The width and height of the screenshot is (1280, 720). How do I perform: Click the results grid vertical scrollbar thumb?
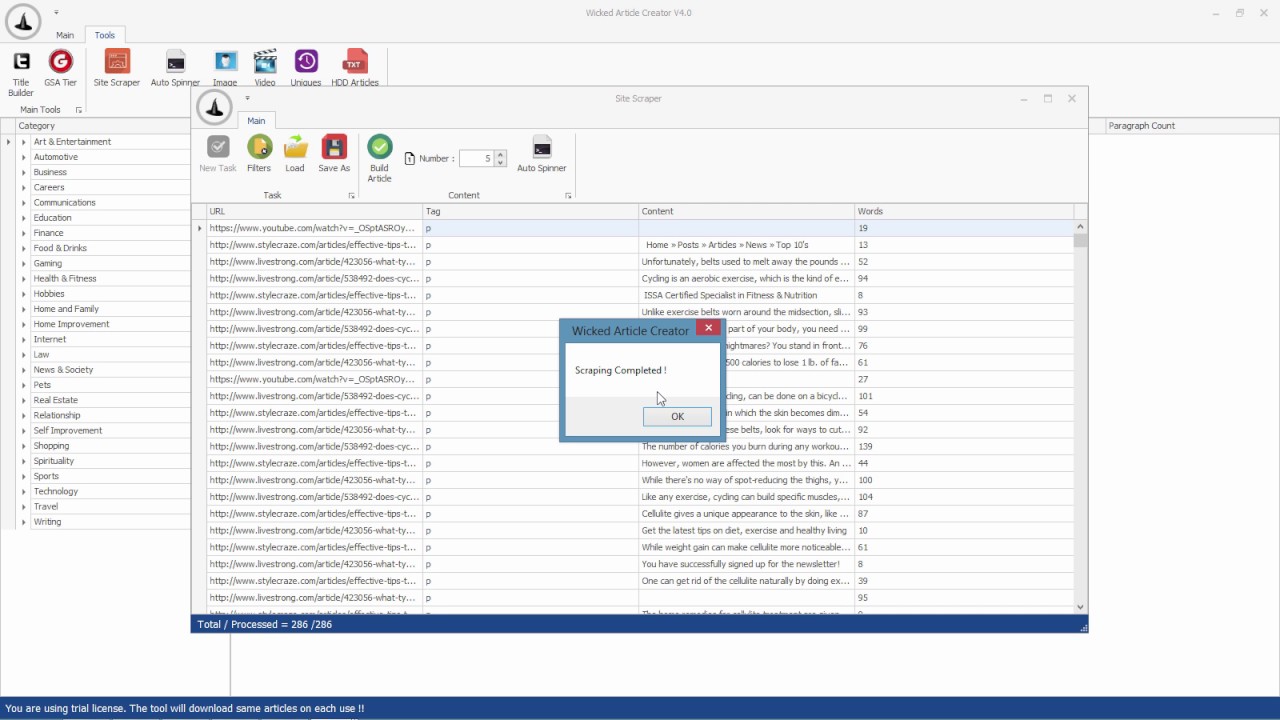pos(1080,240)
